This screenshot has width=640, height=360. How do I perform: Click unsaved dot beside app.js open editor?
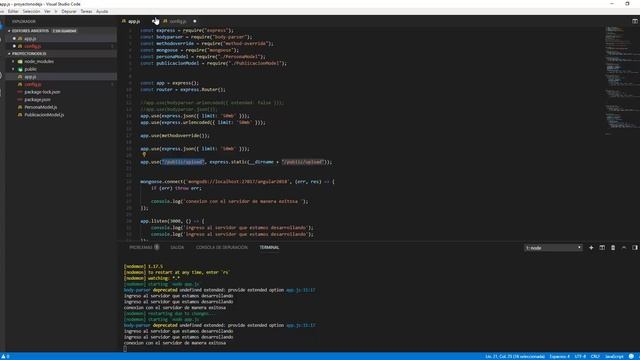14,38
